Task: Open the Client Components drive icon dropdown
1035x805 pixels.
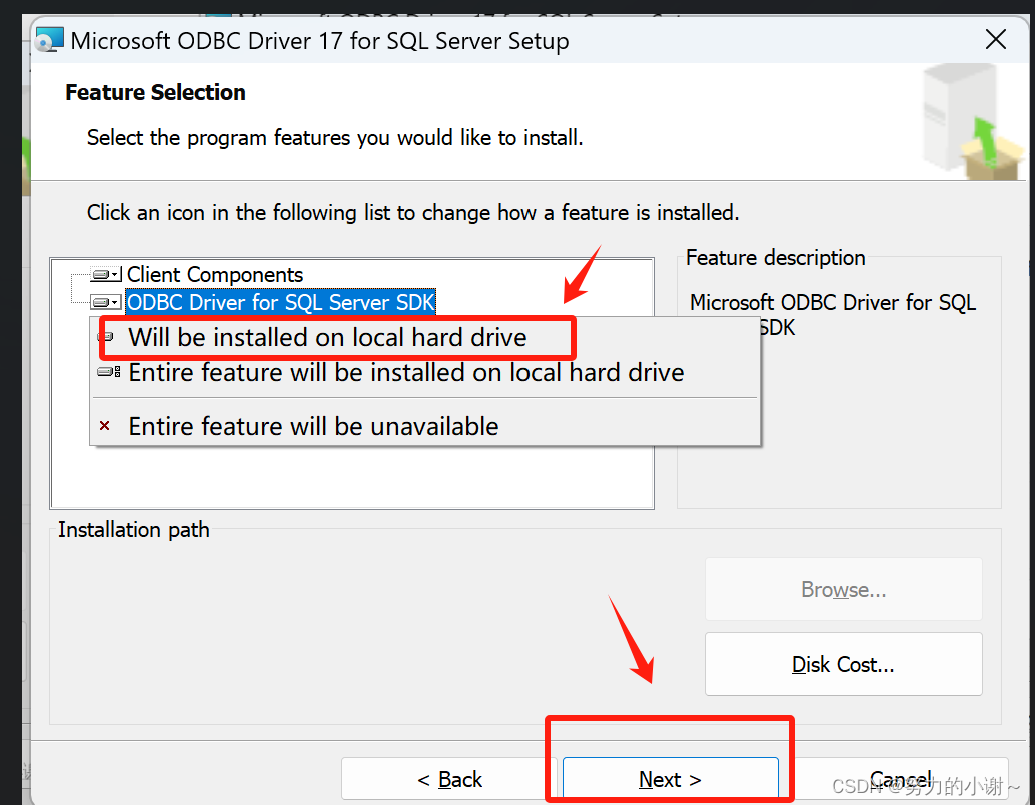Action: pyautogui.click(x=106, y=274)
